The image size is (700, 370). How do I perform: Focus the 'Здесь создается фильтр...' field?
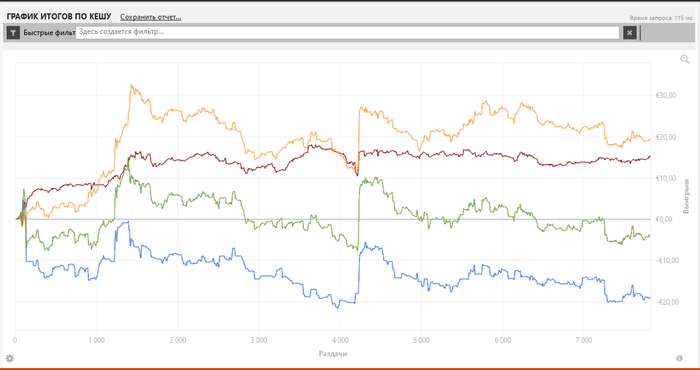347,33
